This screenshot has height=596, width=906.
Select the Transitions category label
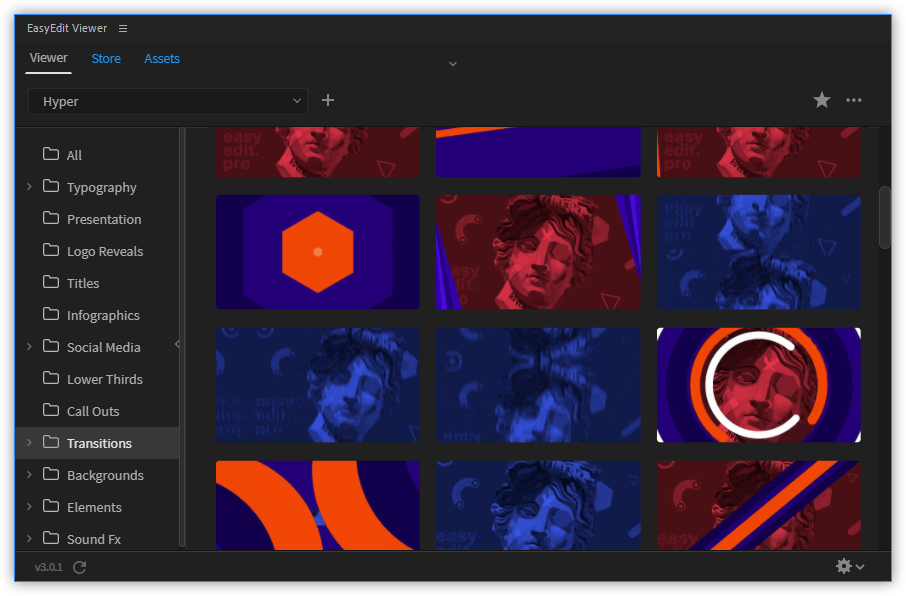(x=99, y=443)
